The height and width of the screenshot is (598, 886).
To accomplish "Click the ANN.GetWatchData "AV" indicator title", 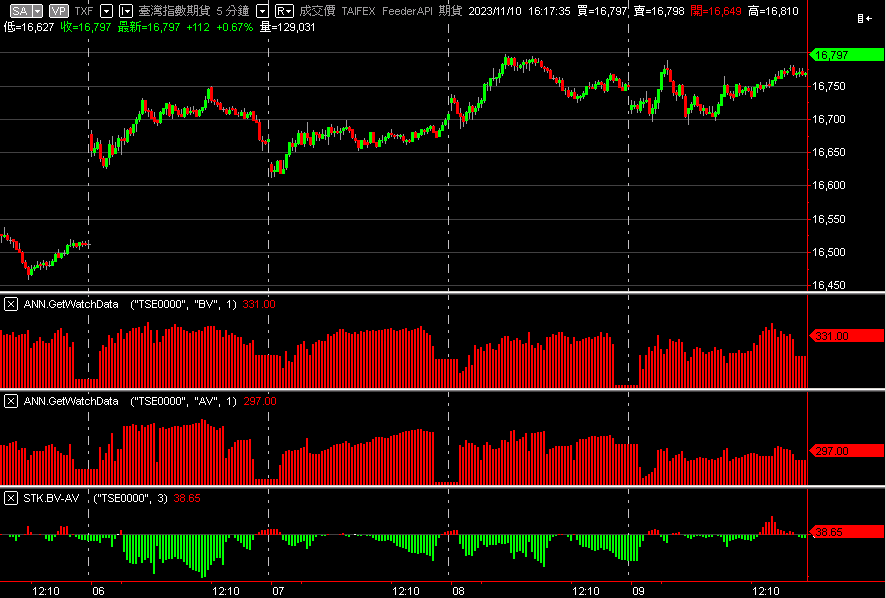I will pos(130,401).
